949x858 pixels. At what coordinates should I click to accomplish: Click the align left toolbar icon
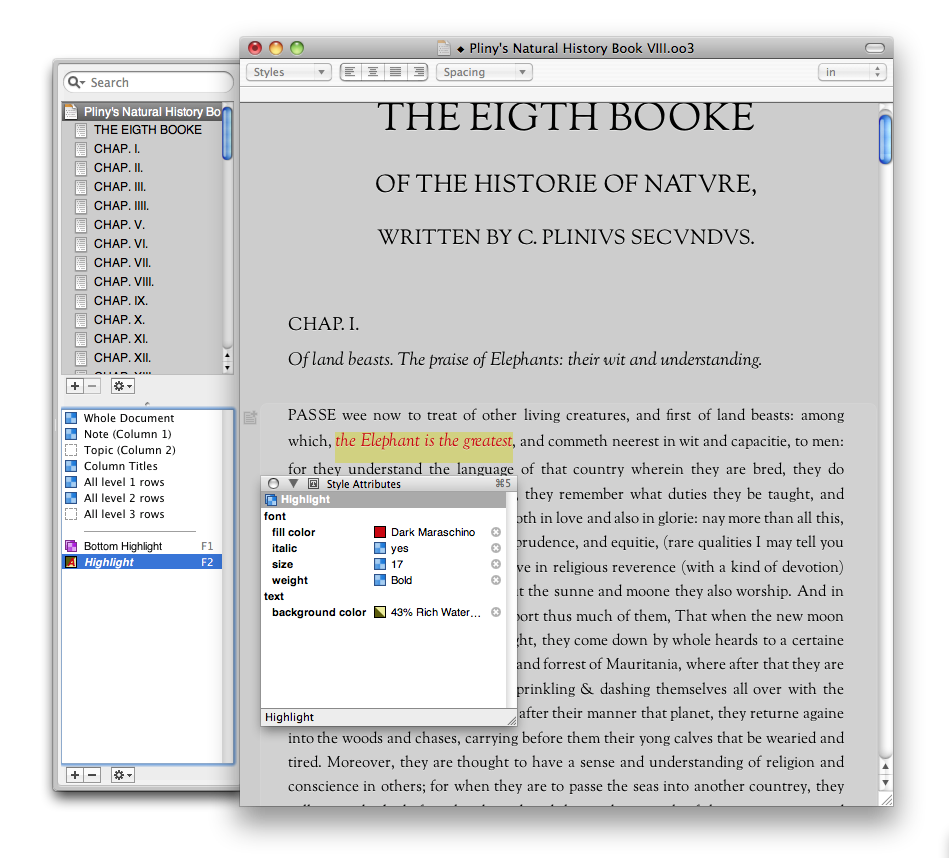coord(351,72)
